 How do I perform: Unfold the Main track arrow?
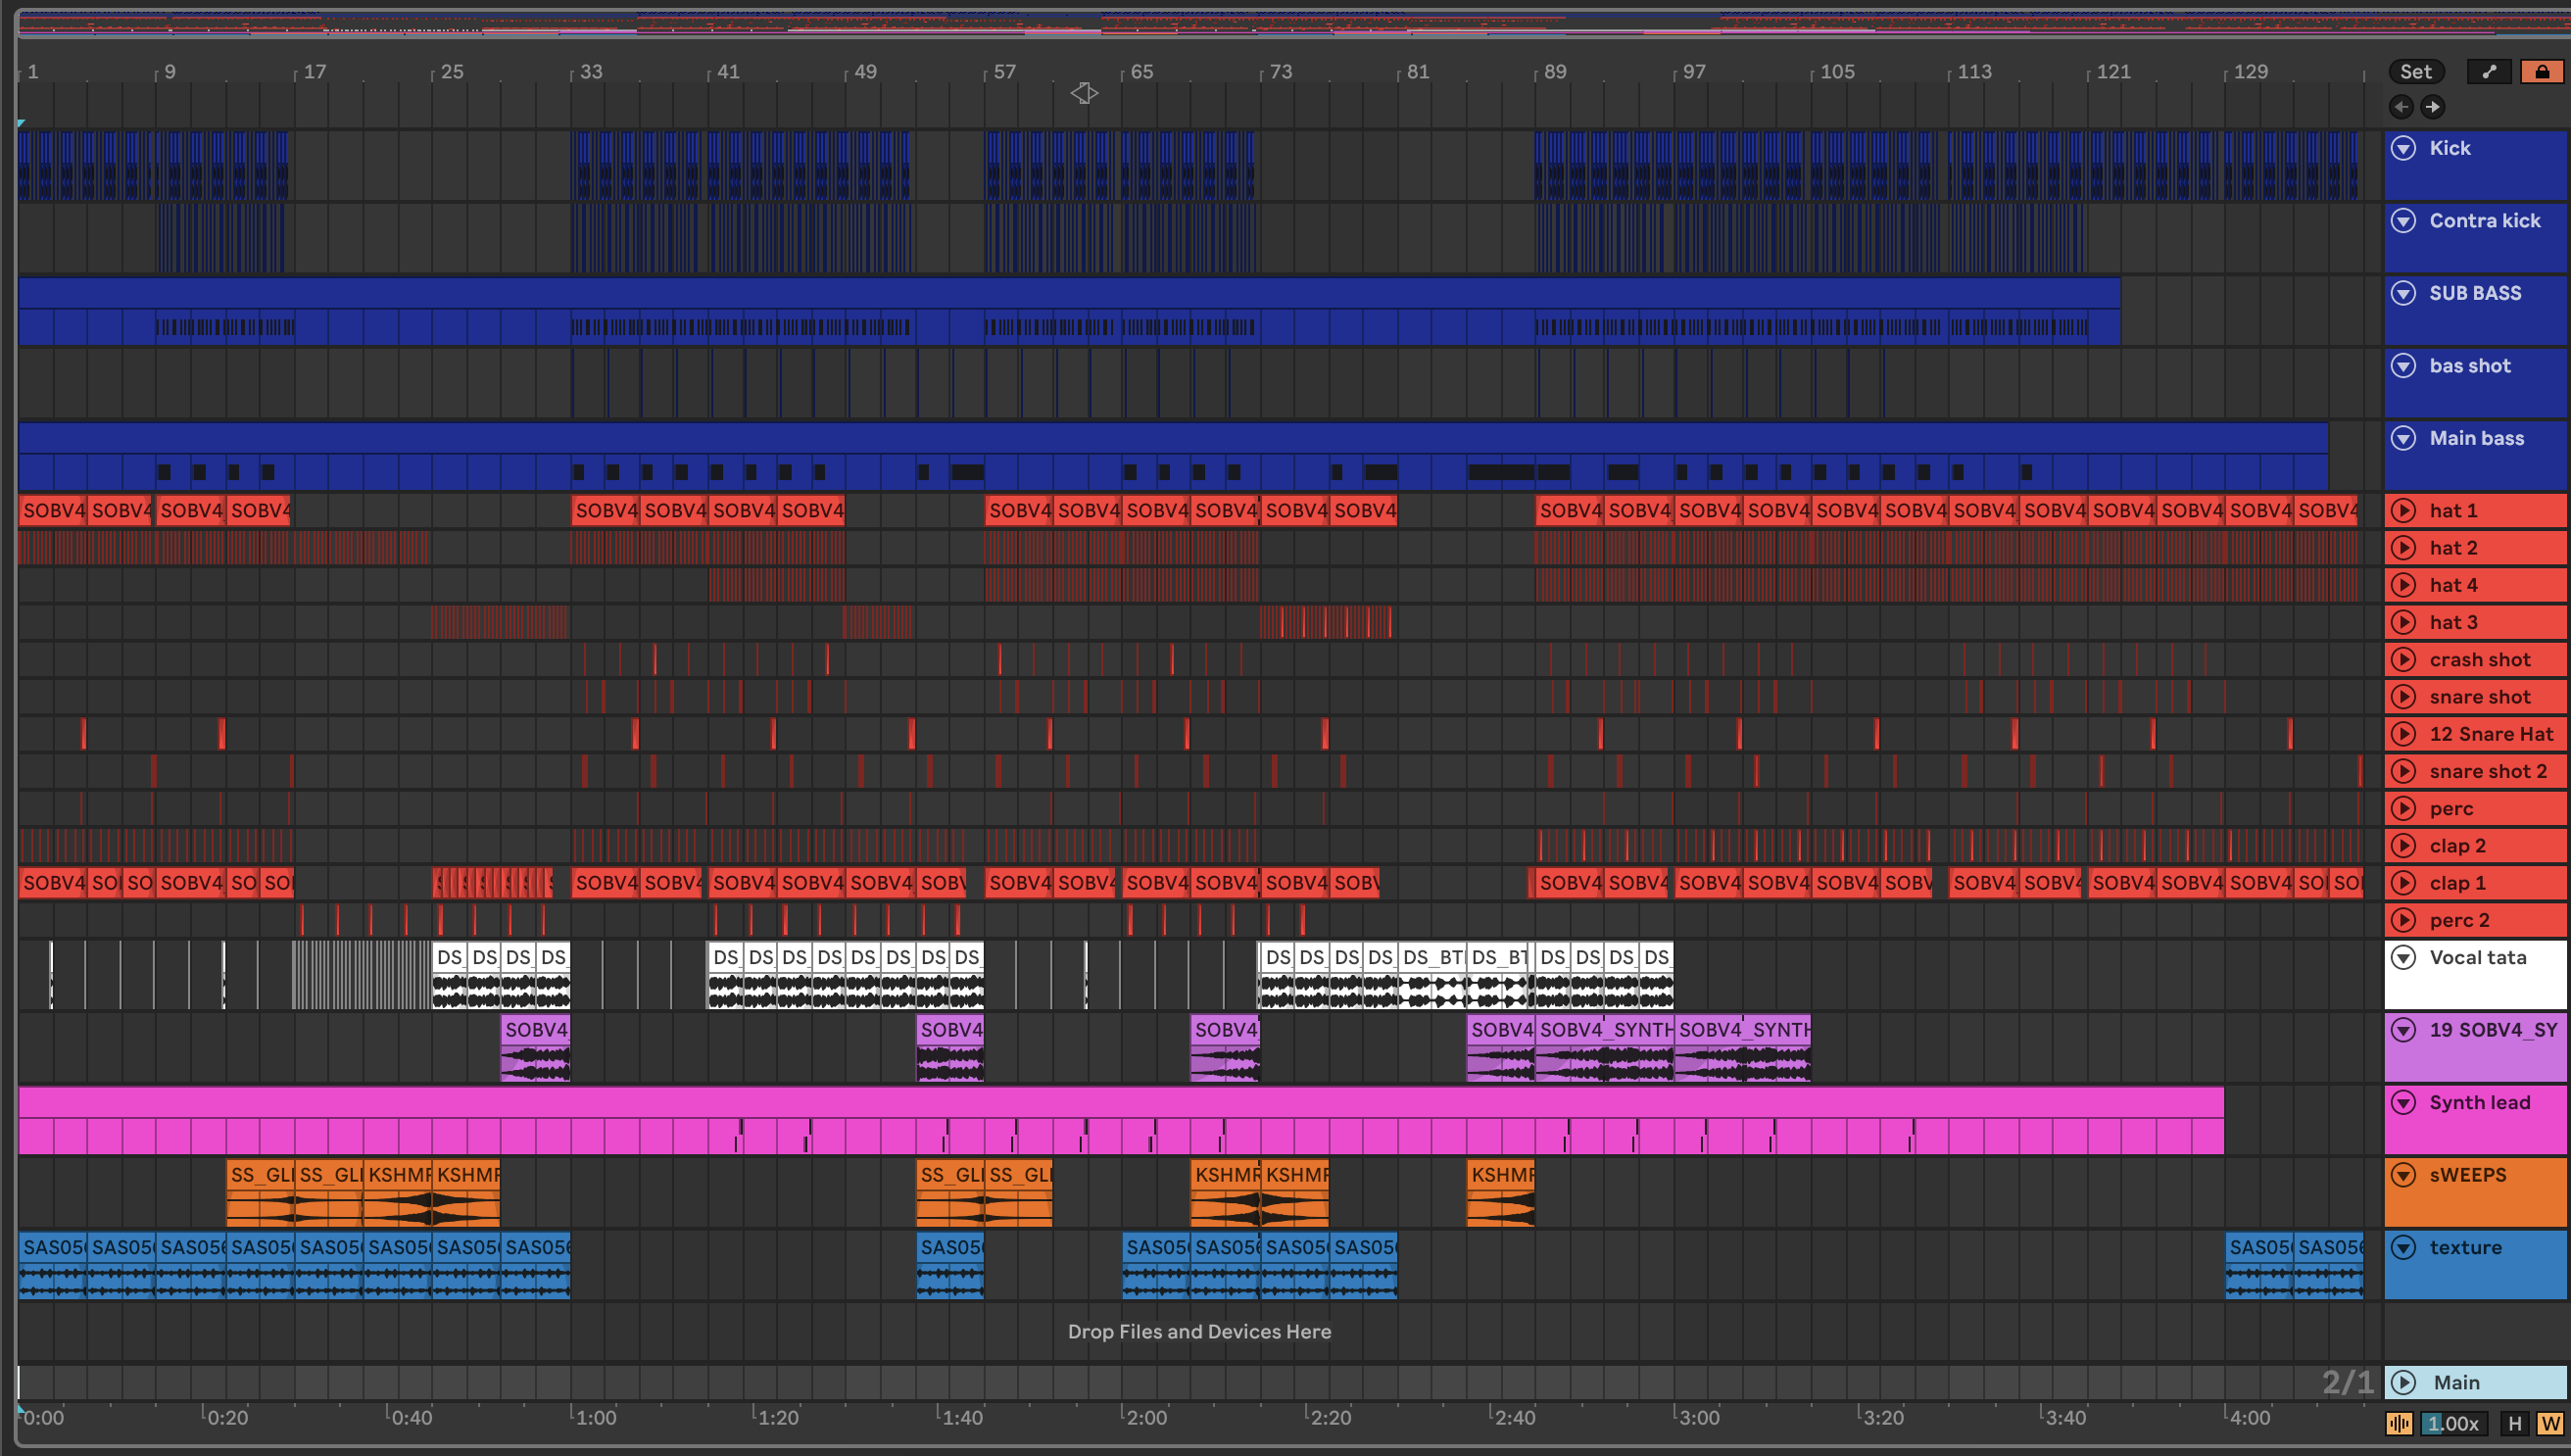(2404, 1382)
